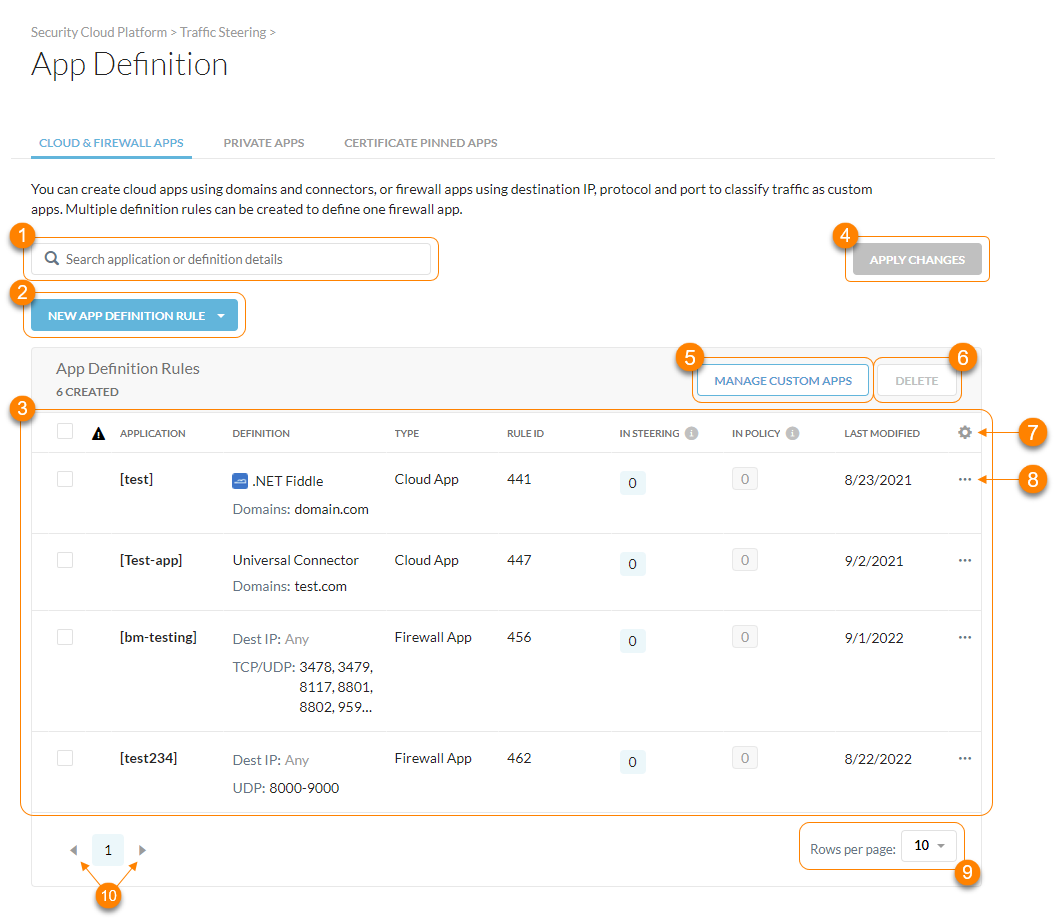Click Manage Custom Apps button
Image resolution: width=1054 pixels, height=919 pixels.
coord(783,381)
